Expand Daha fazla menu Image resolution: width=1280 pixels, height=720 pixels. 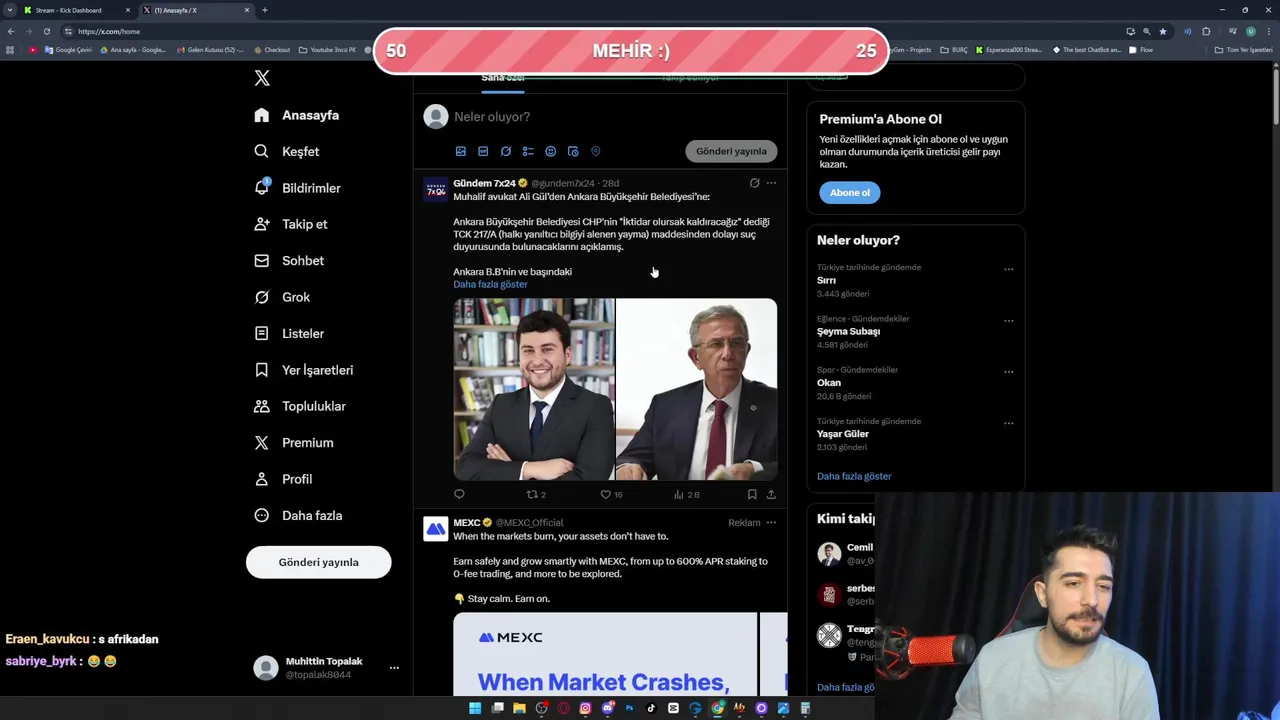click(298, 516)
